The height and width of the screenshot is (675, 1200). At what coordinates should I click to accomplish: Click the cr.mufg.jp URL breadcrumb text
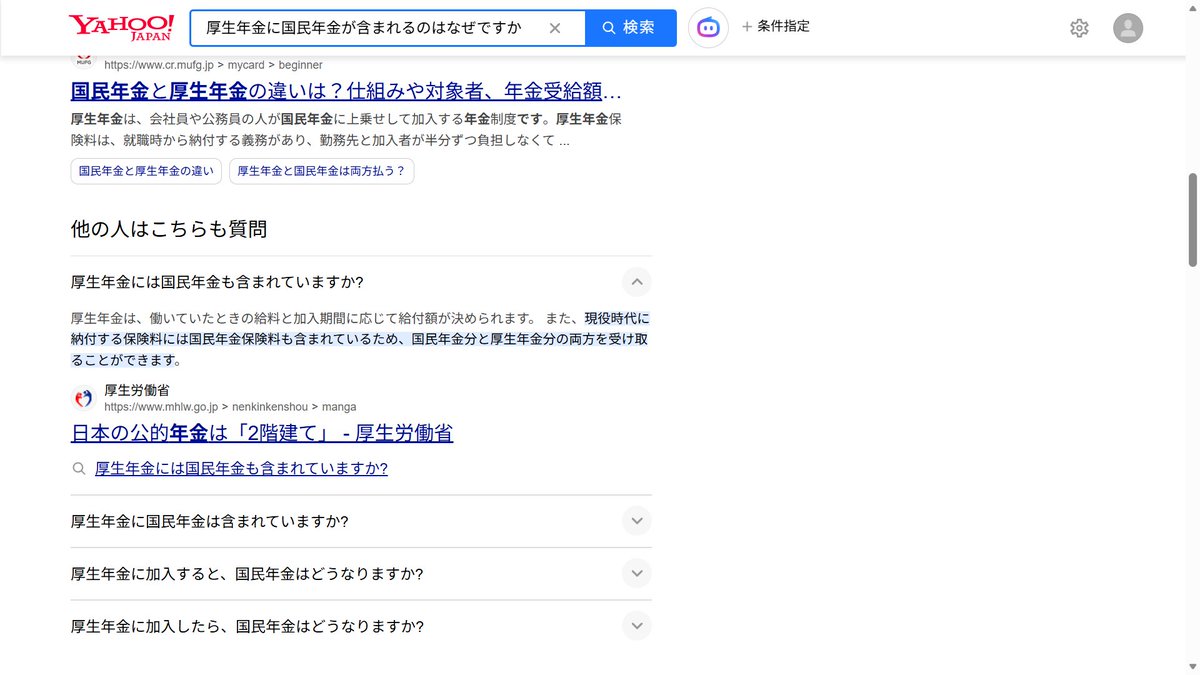click(x=213, y=65)
